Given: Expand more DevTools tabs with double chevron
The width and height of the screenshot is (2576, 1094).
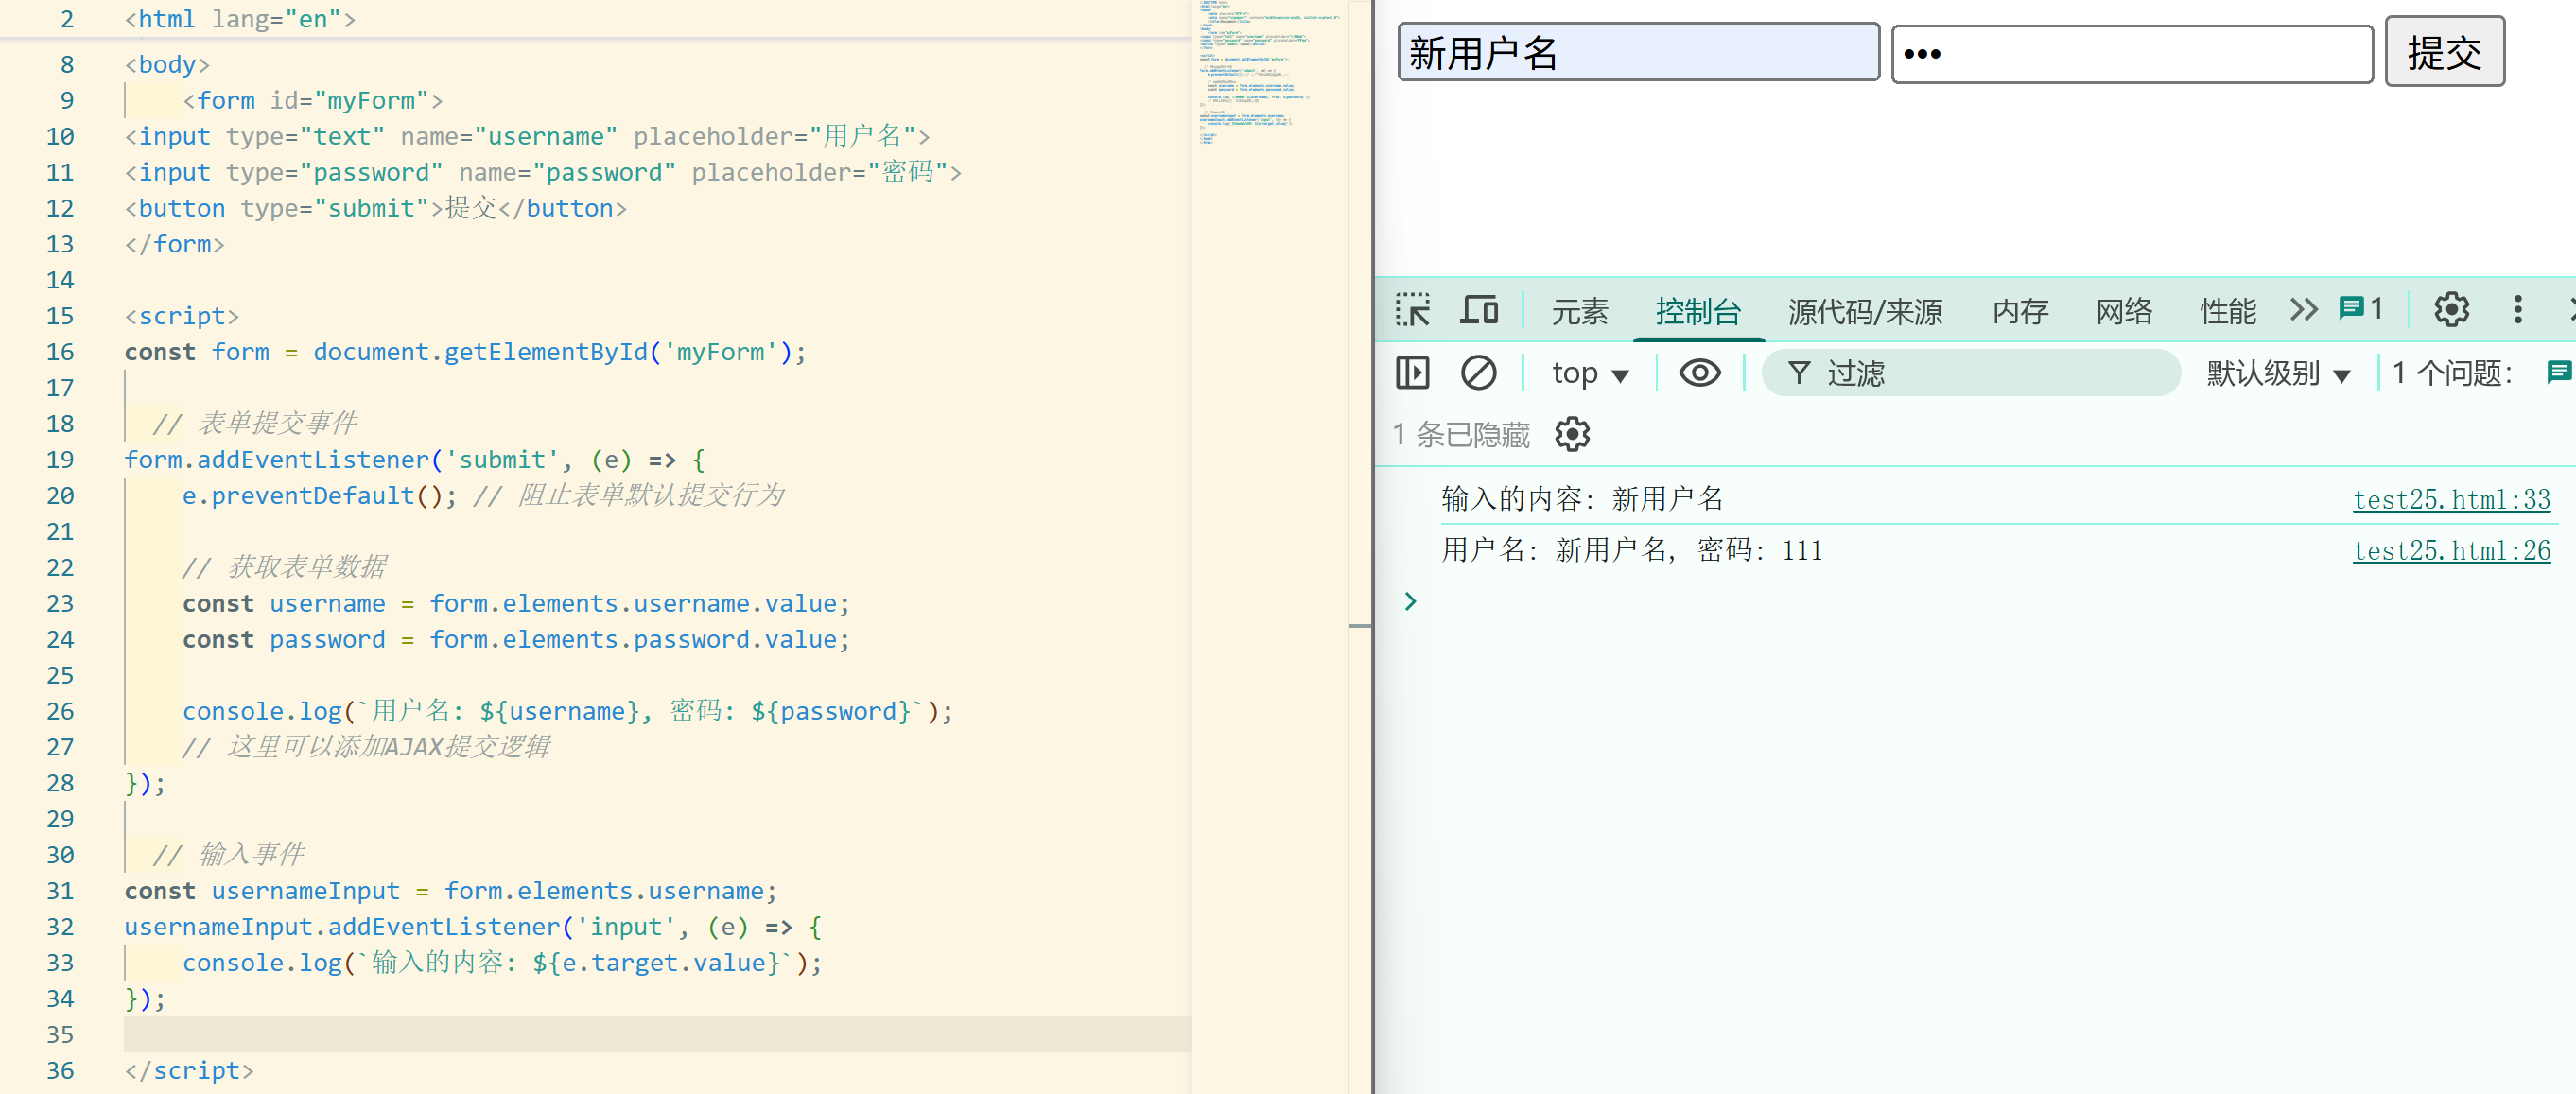Looking at the screenshot, I should (2304, 310).
